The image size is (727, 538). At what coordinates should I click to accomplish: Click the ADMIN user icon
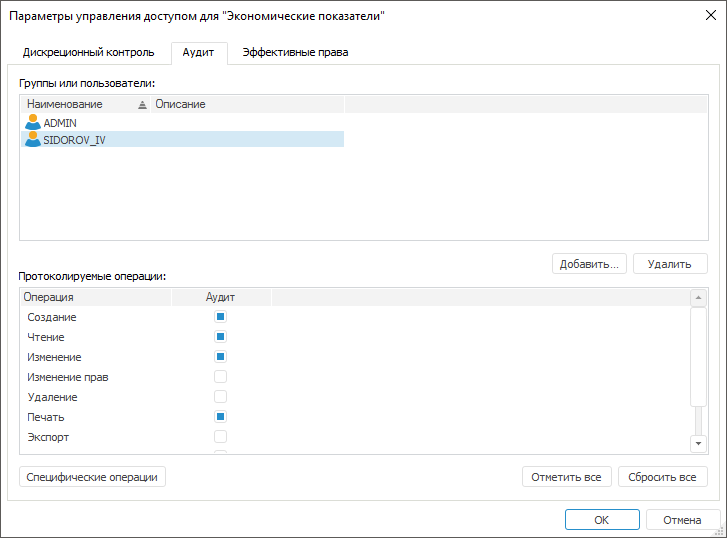tap(33, 122)
